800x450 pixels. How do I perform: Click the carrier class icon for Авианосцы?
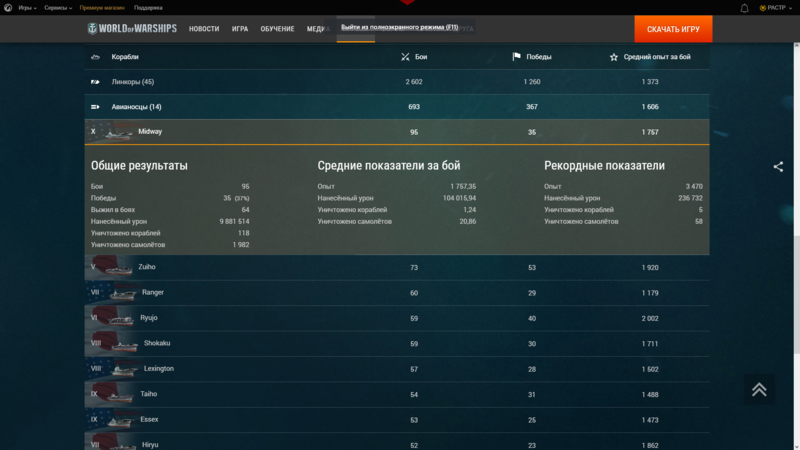95,107
